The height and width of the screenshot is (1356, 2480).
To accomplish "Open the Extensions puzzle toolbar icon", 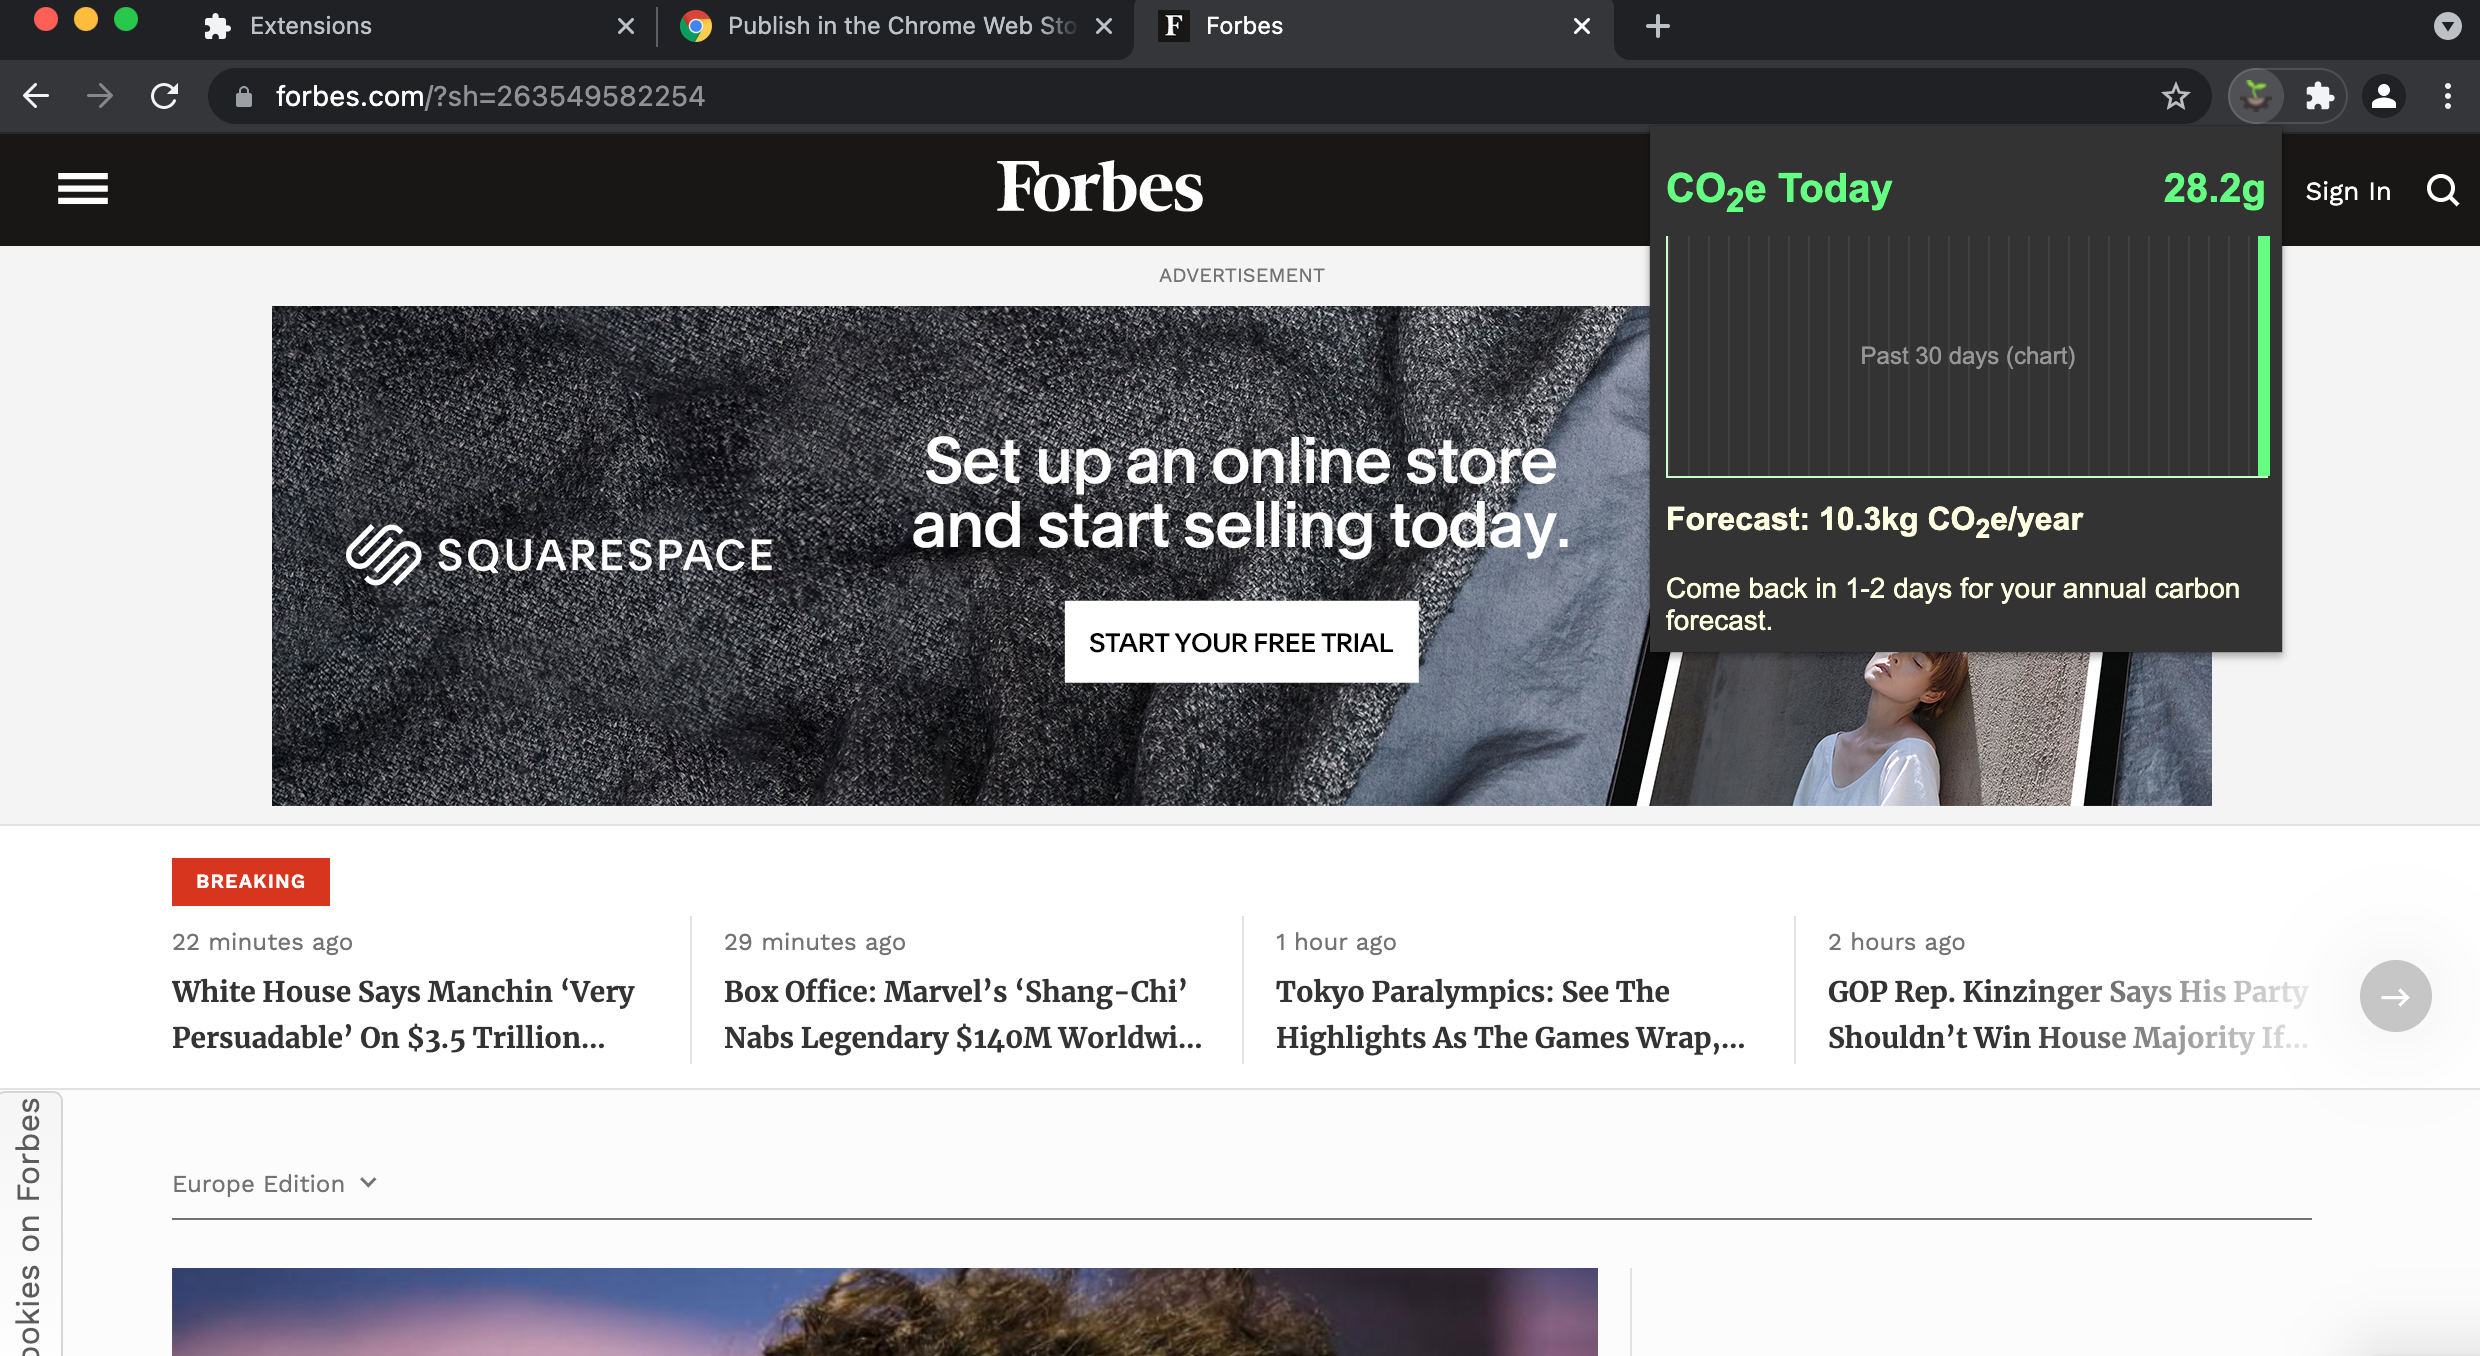I will click(2319, 97).
